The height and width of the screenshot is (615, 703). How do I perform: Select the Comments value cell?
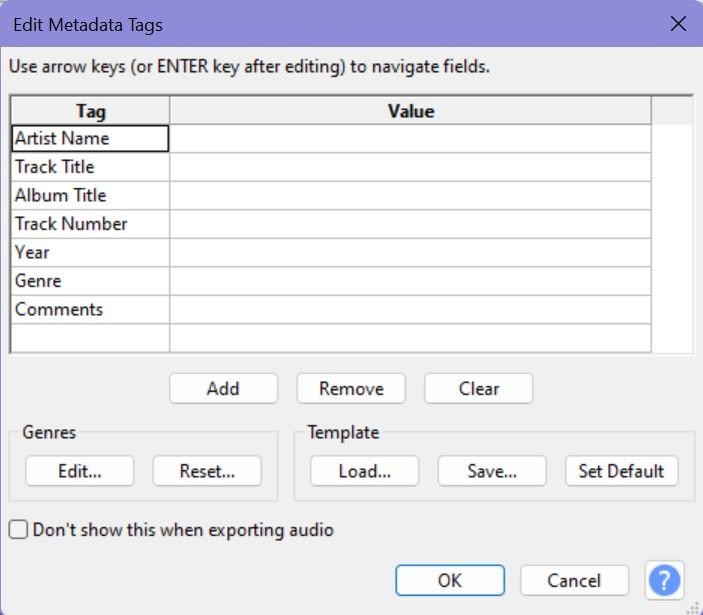(x=410, y=309)
